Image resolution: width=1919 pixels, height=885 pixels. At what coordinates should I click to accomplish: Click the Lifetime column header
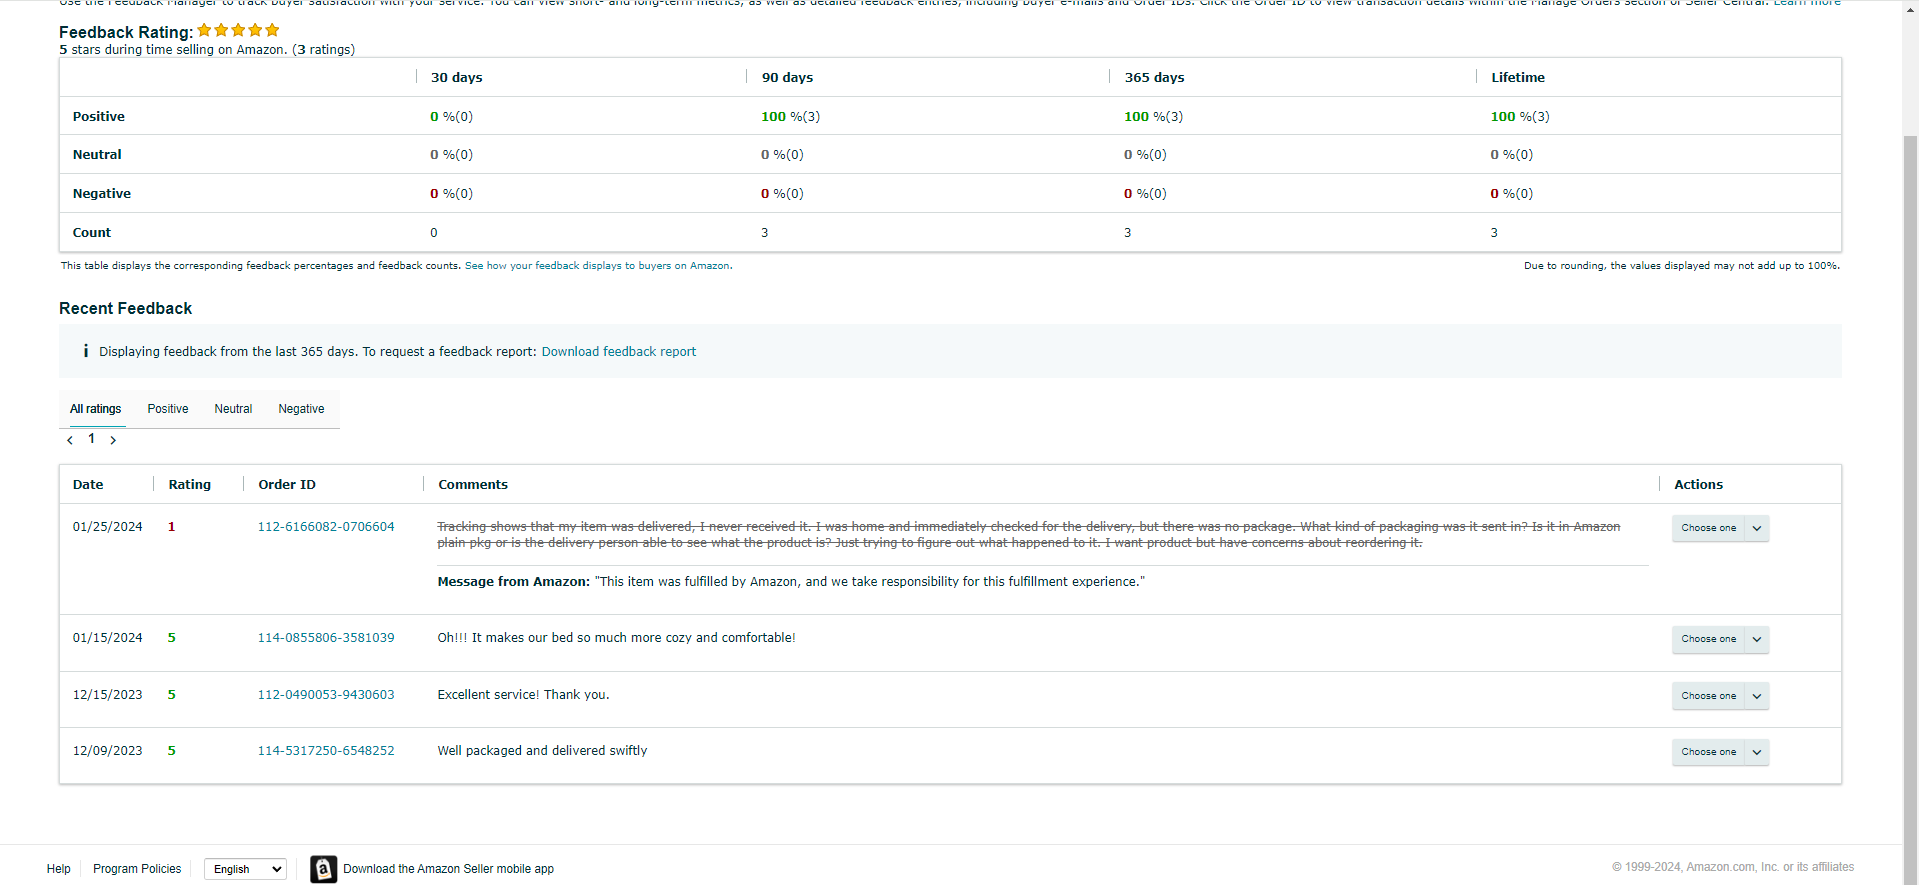1518,78
